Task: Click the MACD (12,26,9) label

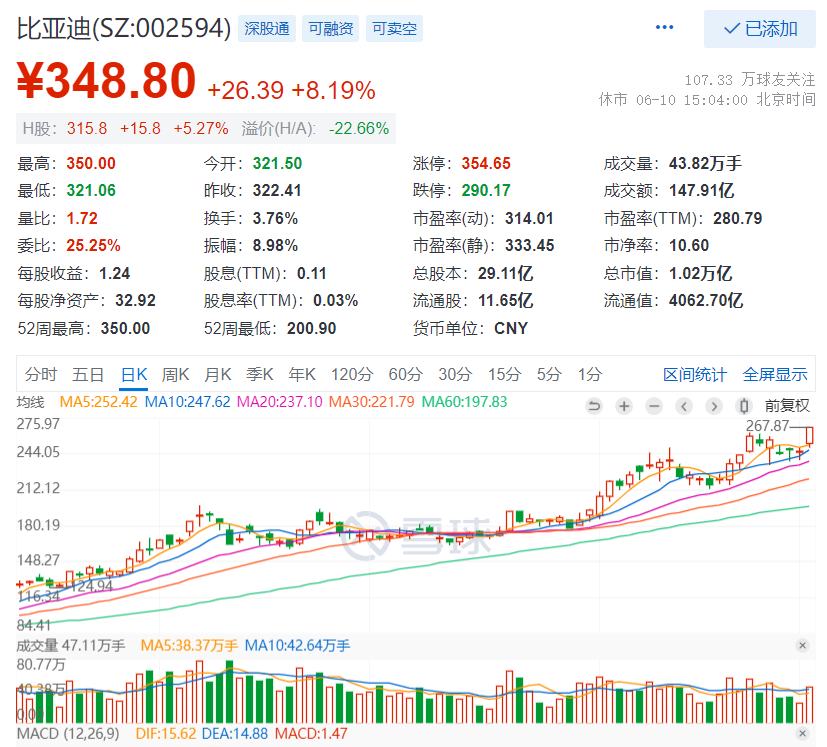Action: (68, 734)
